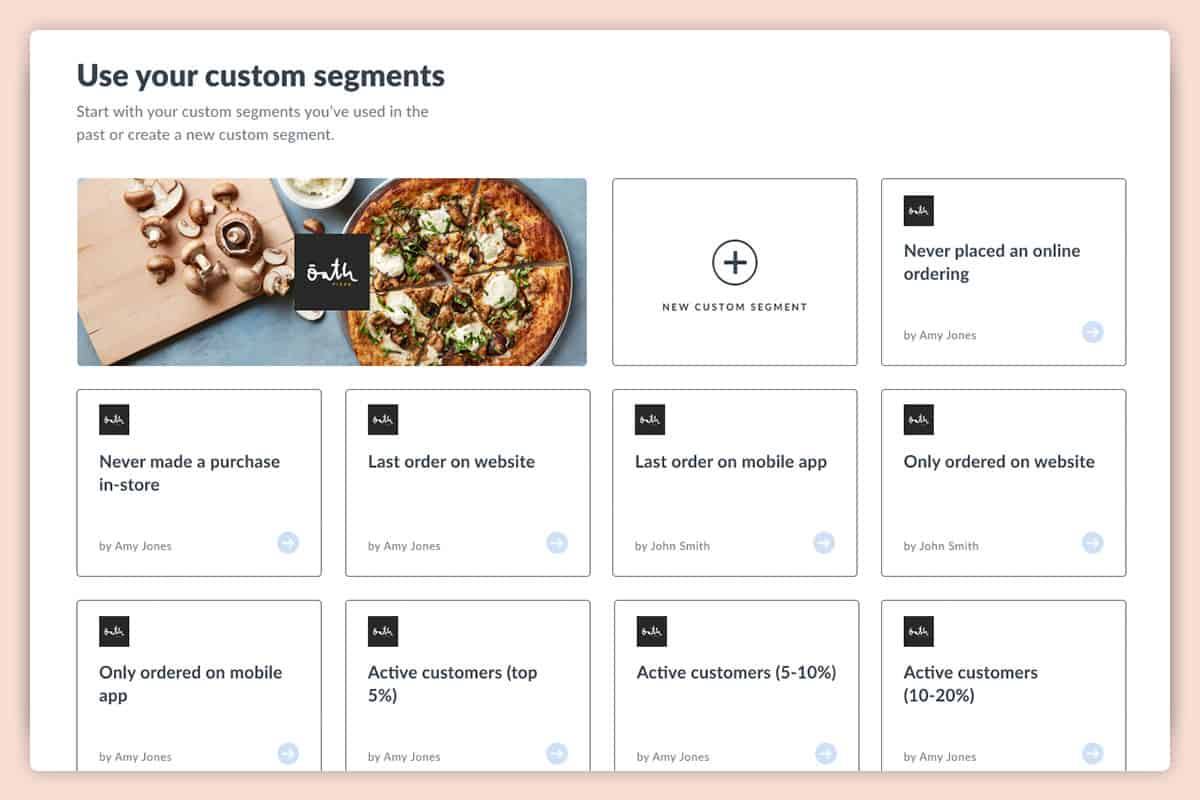
Task: Click arrow icon on 'Last order on website' card
Action: tap(557, 543)
